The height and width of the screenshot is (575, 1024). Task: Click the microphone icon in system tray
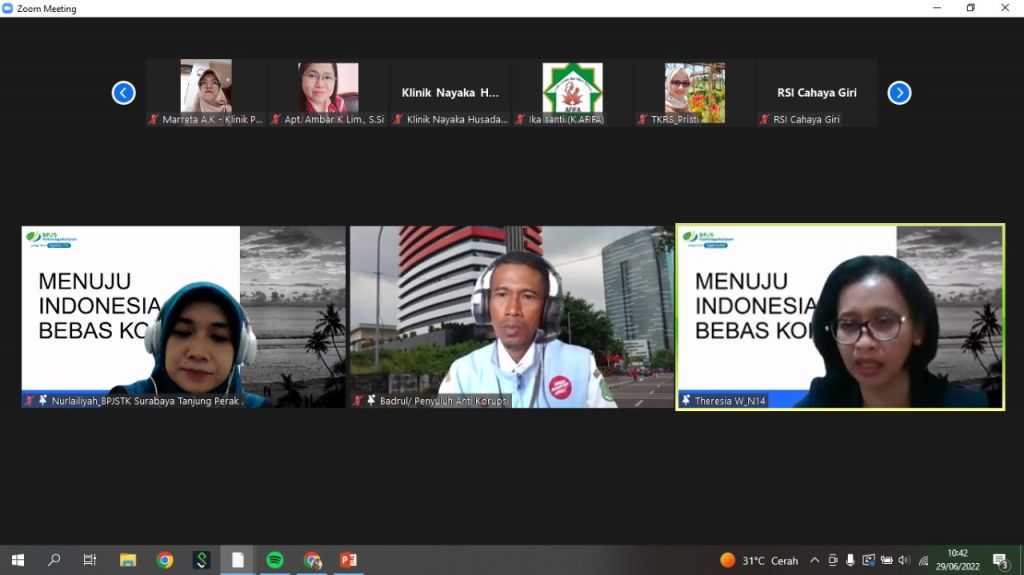point(850,560)
